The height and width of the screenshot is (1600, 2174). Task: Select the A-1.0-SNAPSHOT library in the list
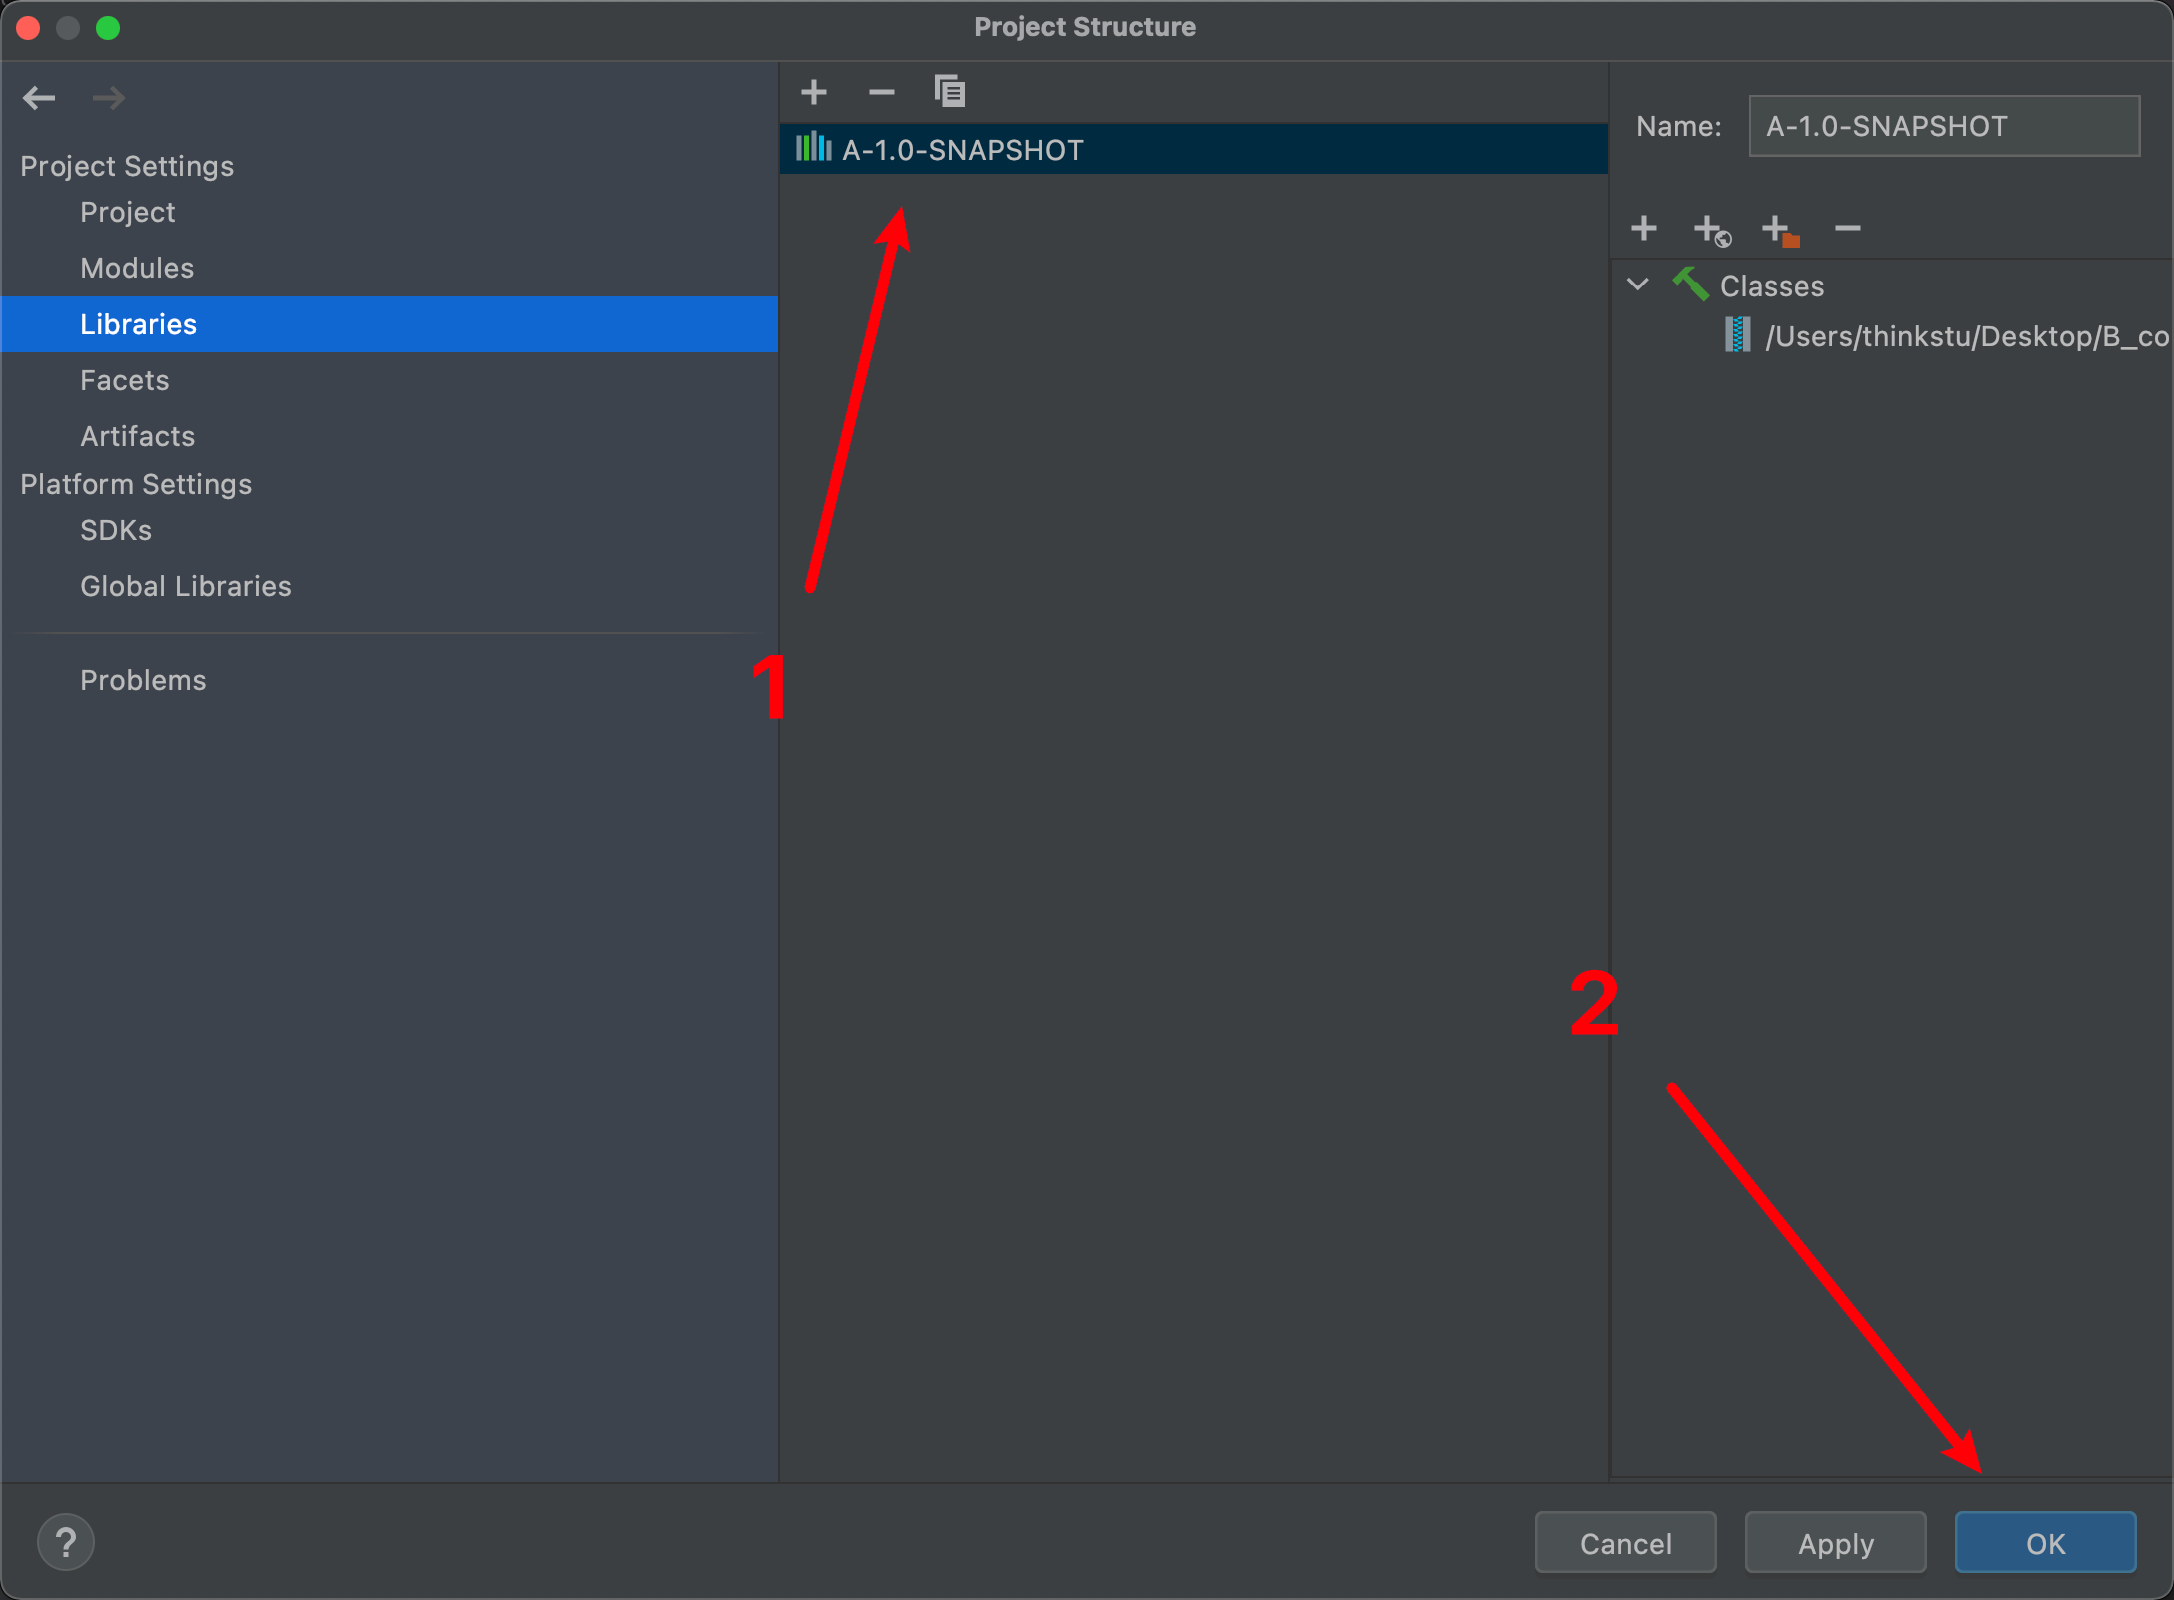pos(962,150)
